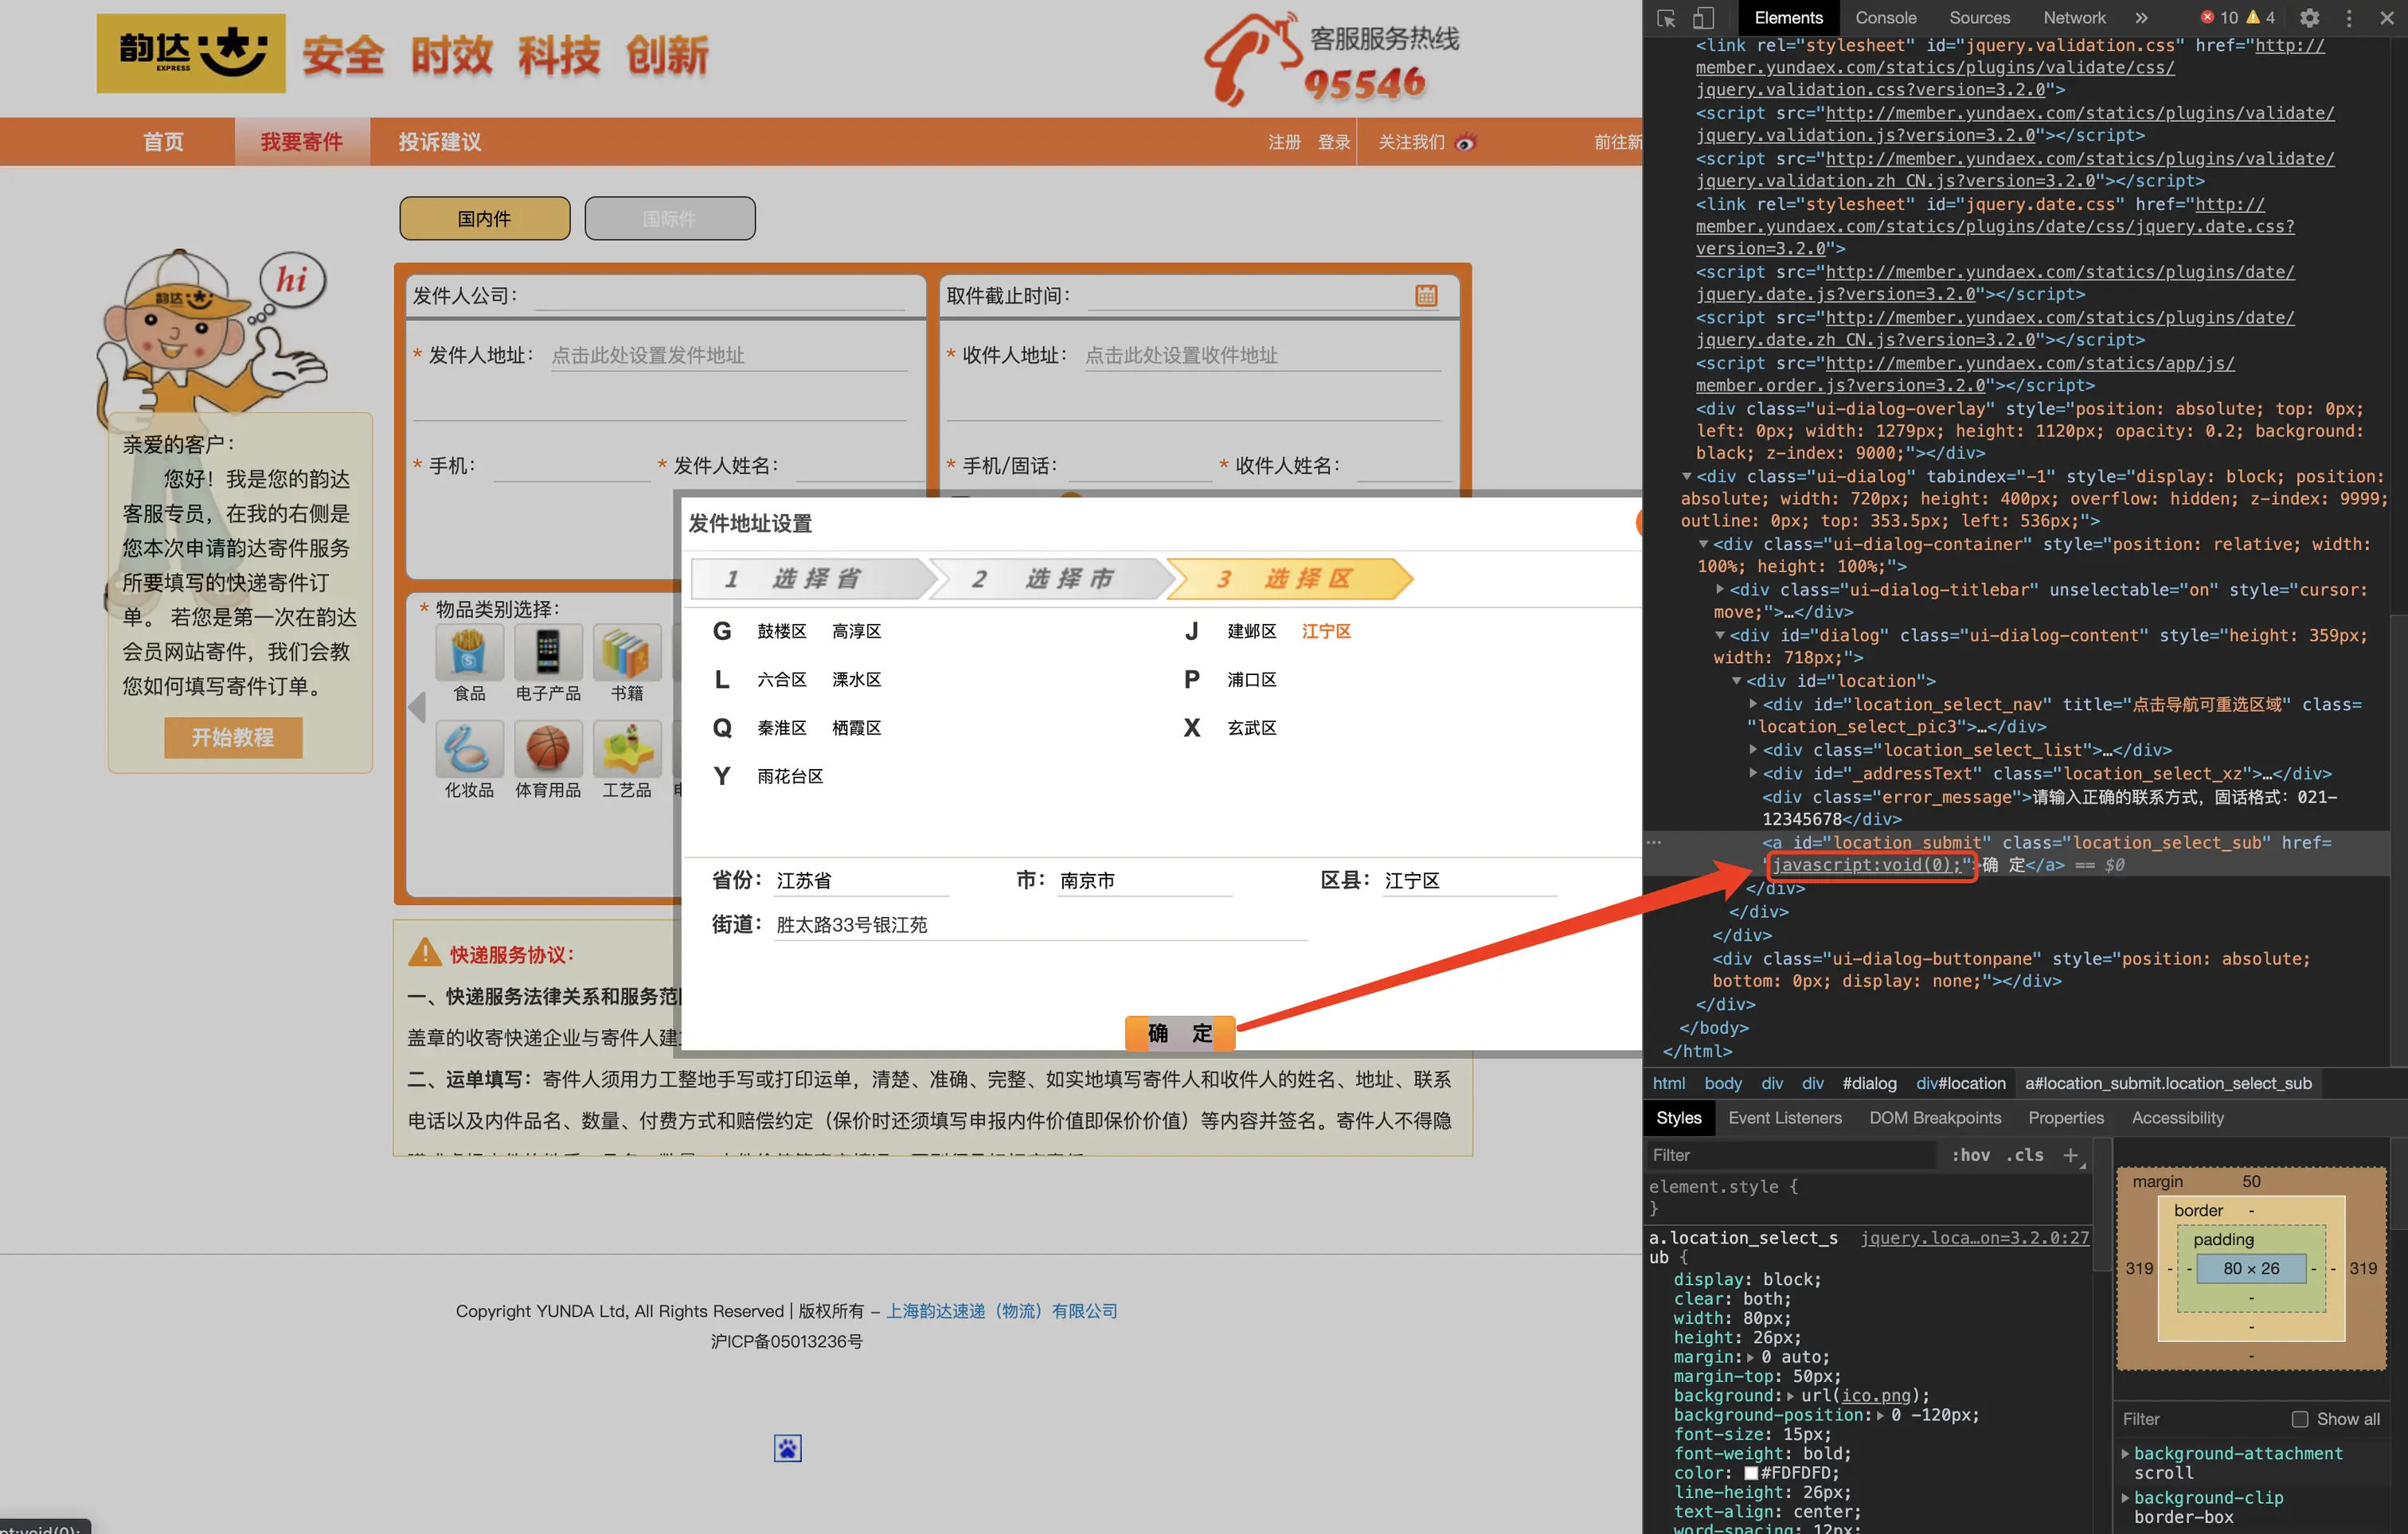2408x1534 pixels.
Task: Click the 确定 confirm button
Action: (1179, 1033)
